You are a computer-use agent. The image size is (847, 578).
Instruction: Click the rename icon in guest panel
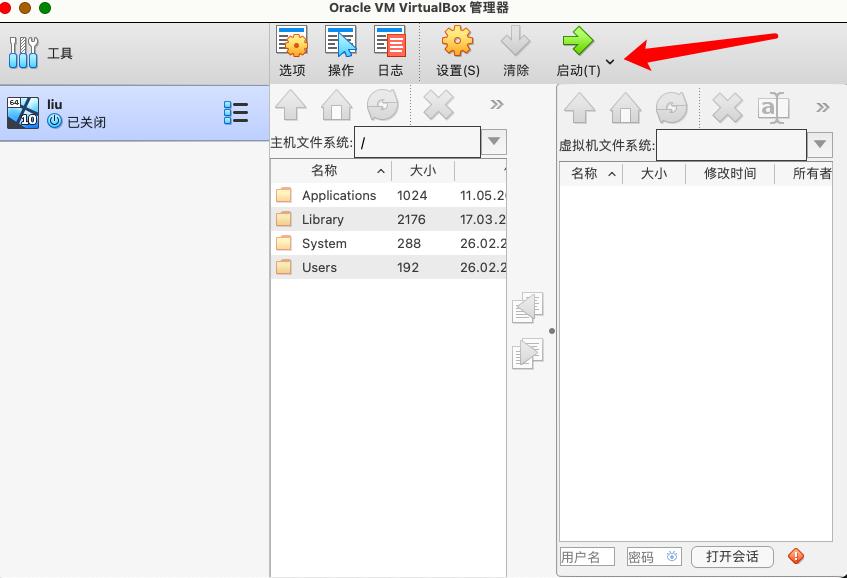[774, 107]
